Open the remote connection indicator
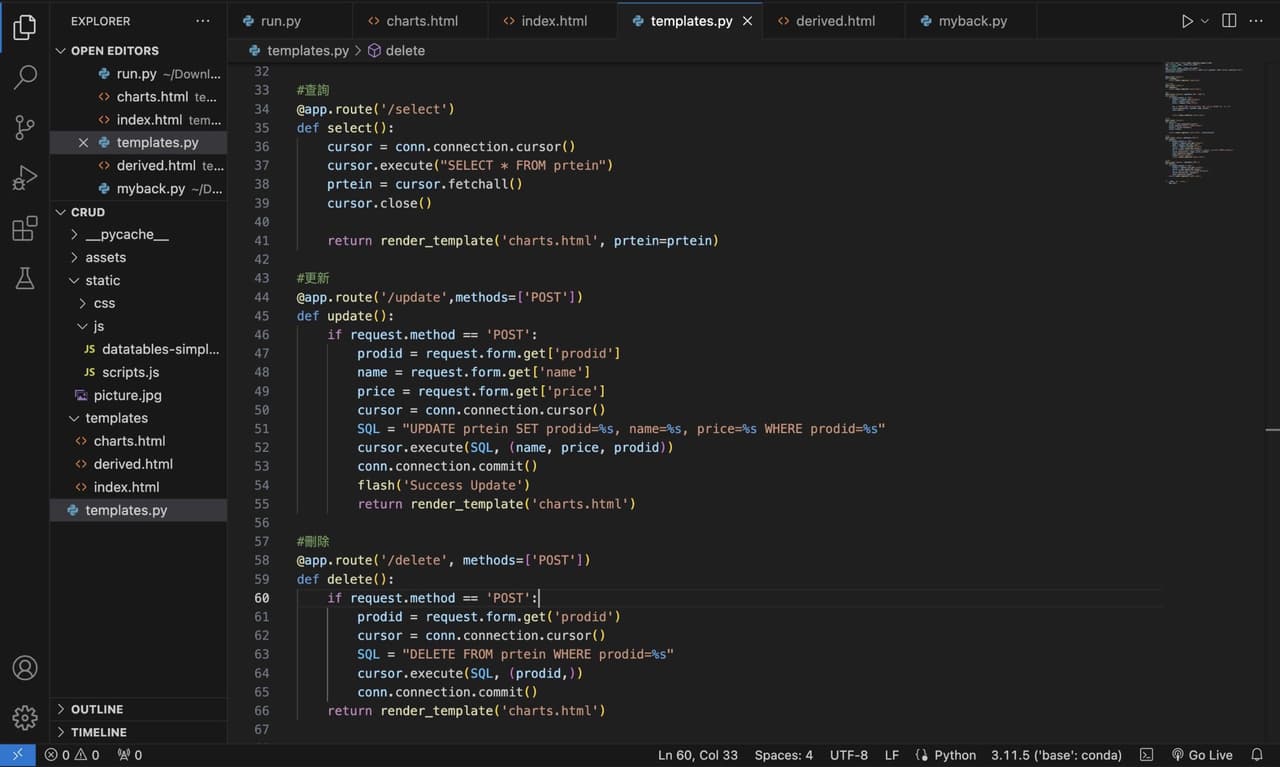The image size is (1280, 767). tap(17, 755)
